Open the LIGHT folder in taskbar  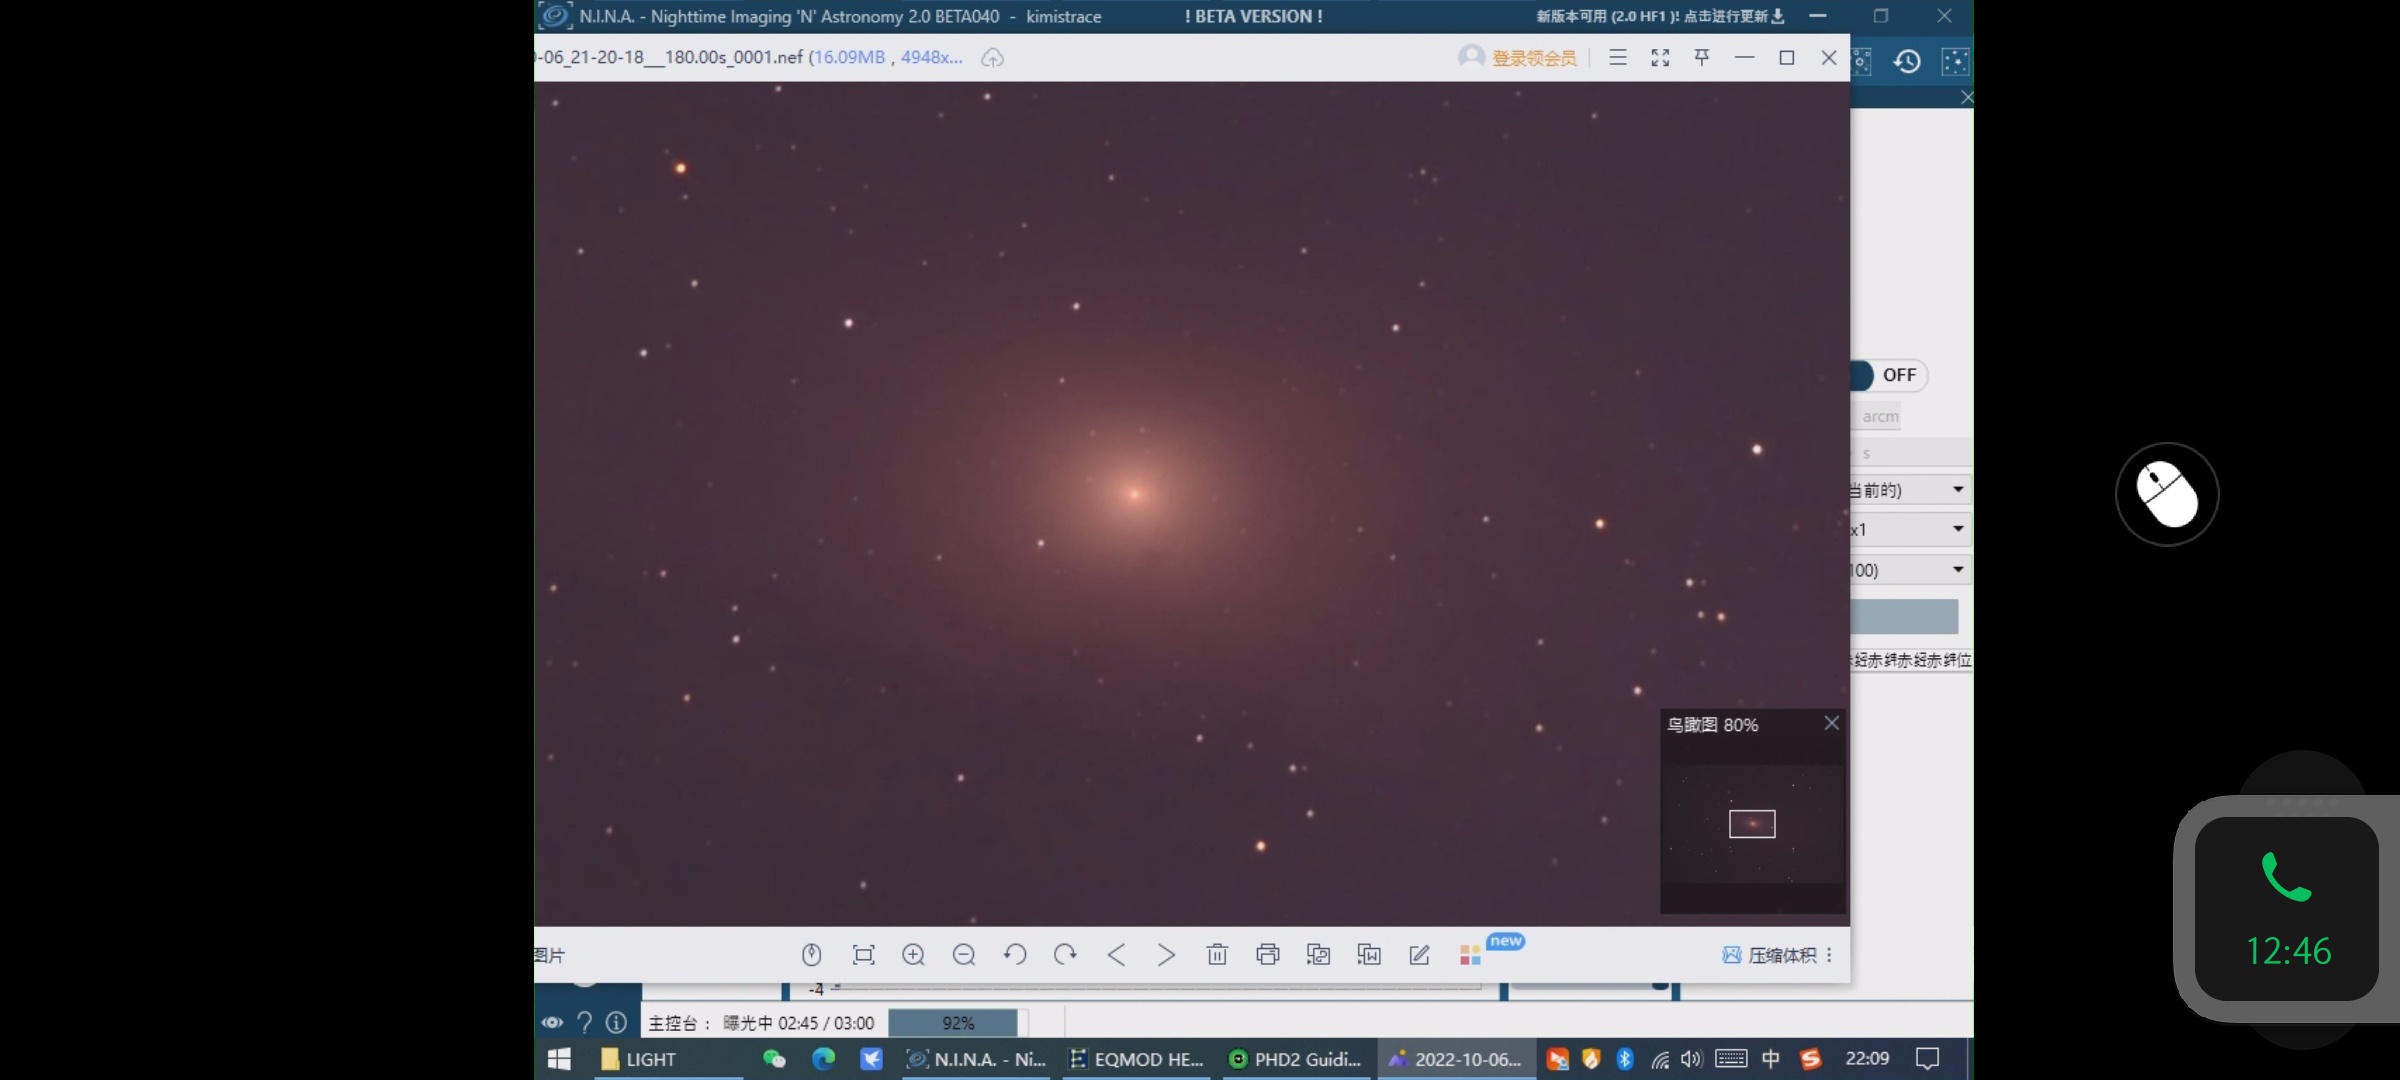pos(668,1059)
